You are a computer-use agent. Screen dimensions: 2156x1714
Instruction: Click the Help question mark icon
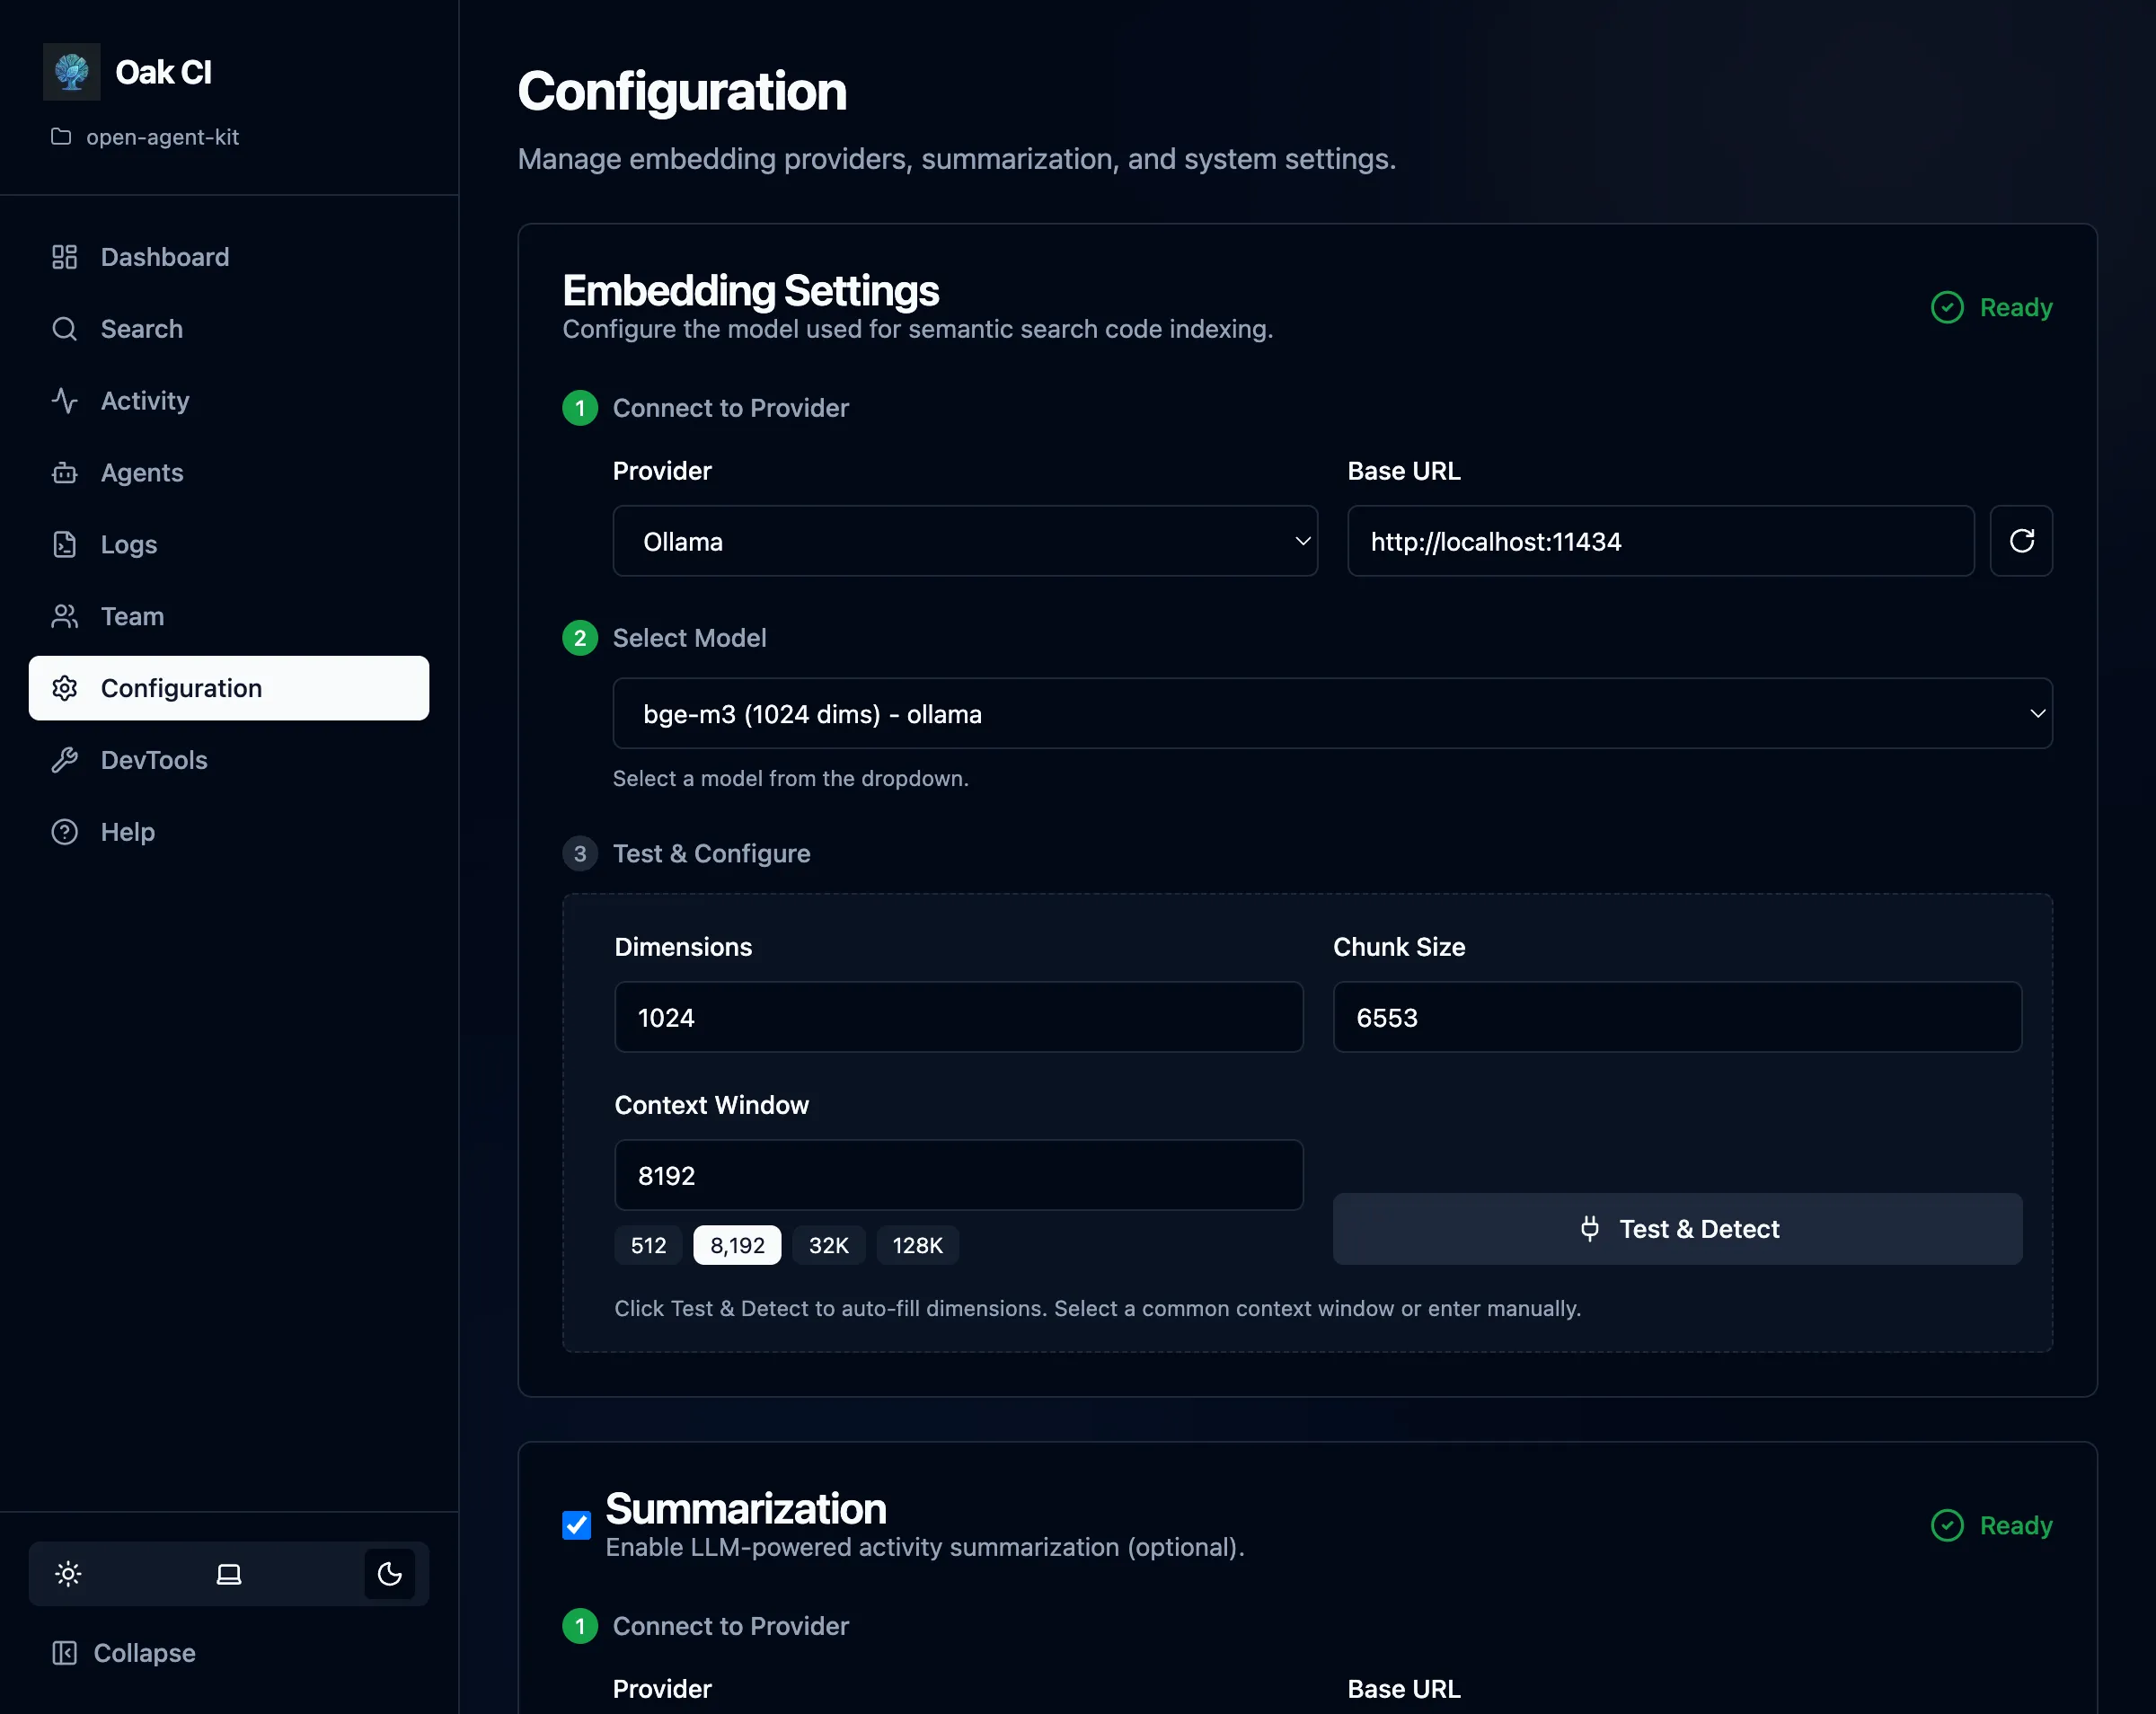coord(64,831)
